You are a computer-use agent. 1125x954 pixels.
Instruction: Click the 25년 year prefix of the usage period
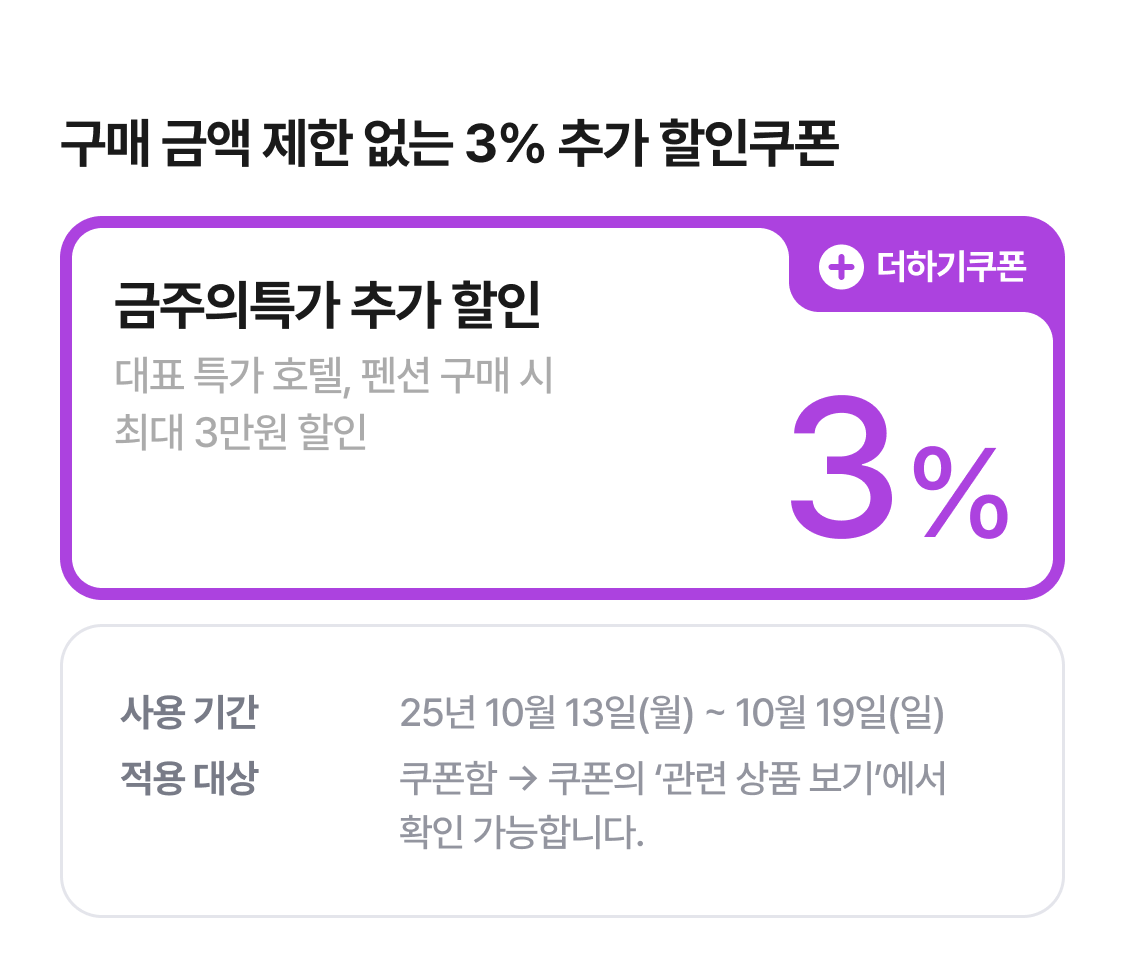[x=436, y=714]
